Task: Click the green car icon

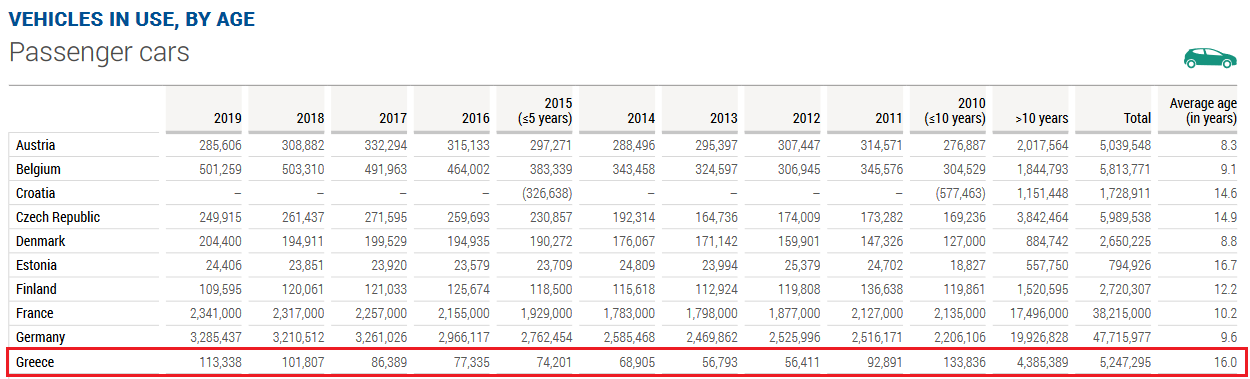Action: [x=1209, y=58]
